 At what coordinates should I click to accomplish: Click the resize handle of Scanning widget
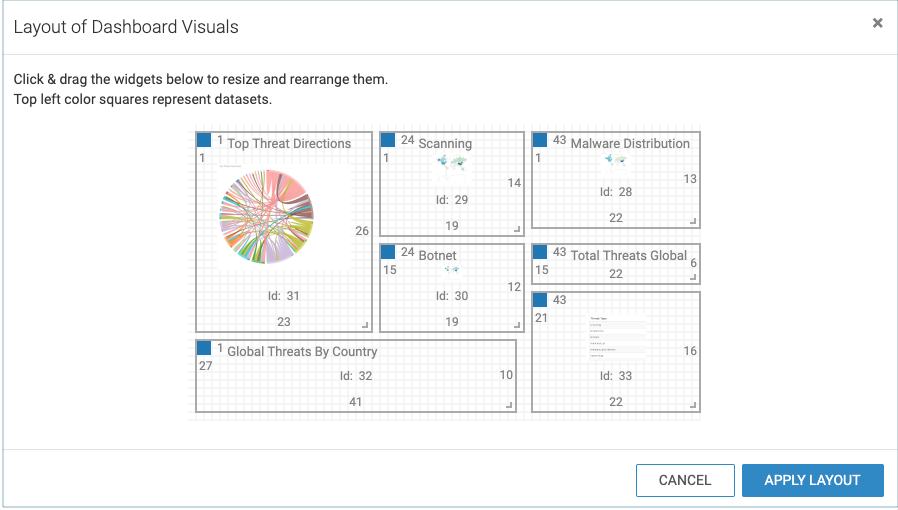517,228
